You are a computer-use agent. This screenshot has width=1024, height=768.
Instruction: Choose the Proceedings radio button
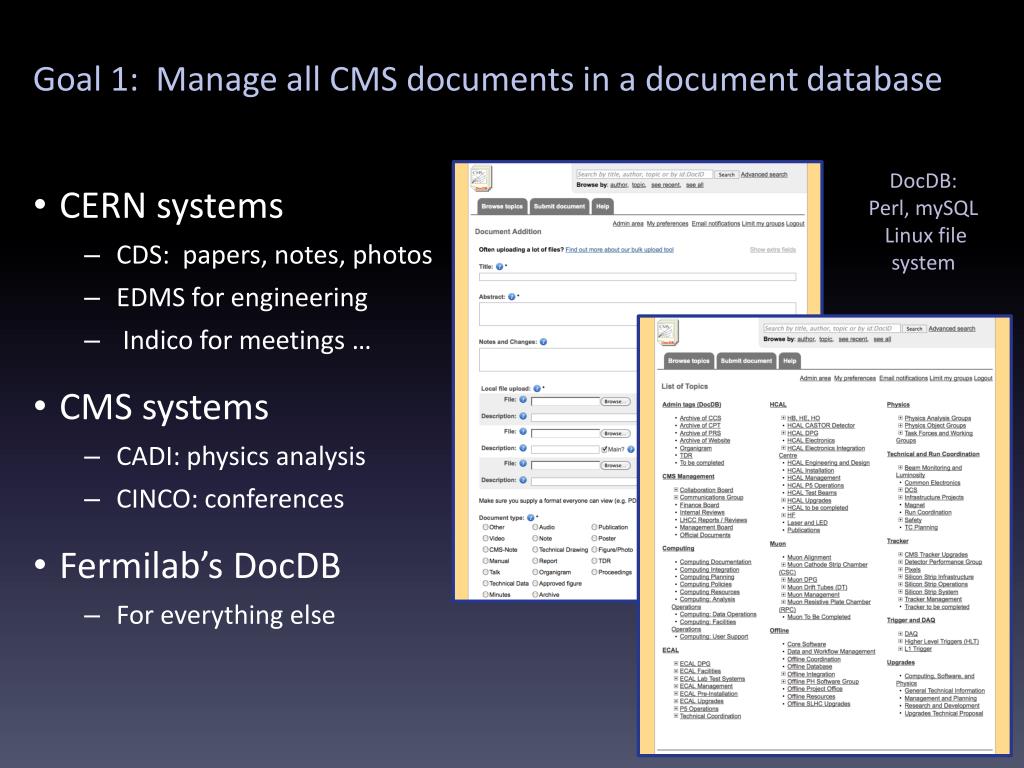(x=594, y=571)
